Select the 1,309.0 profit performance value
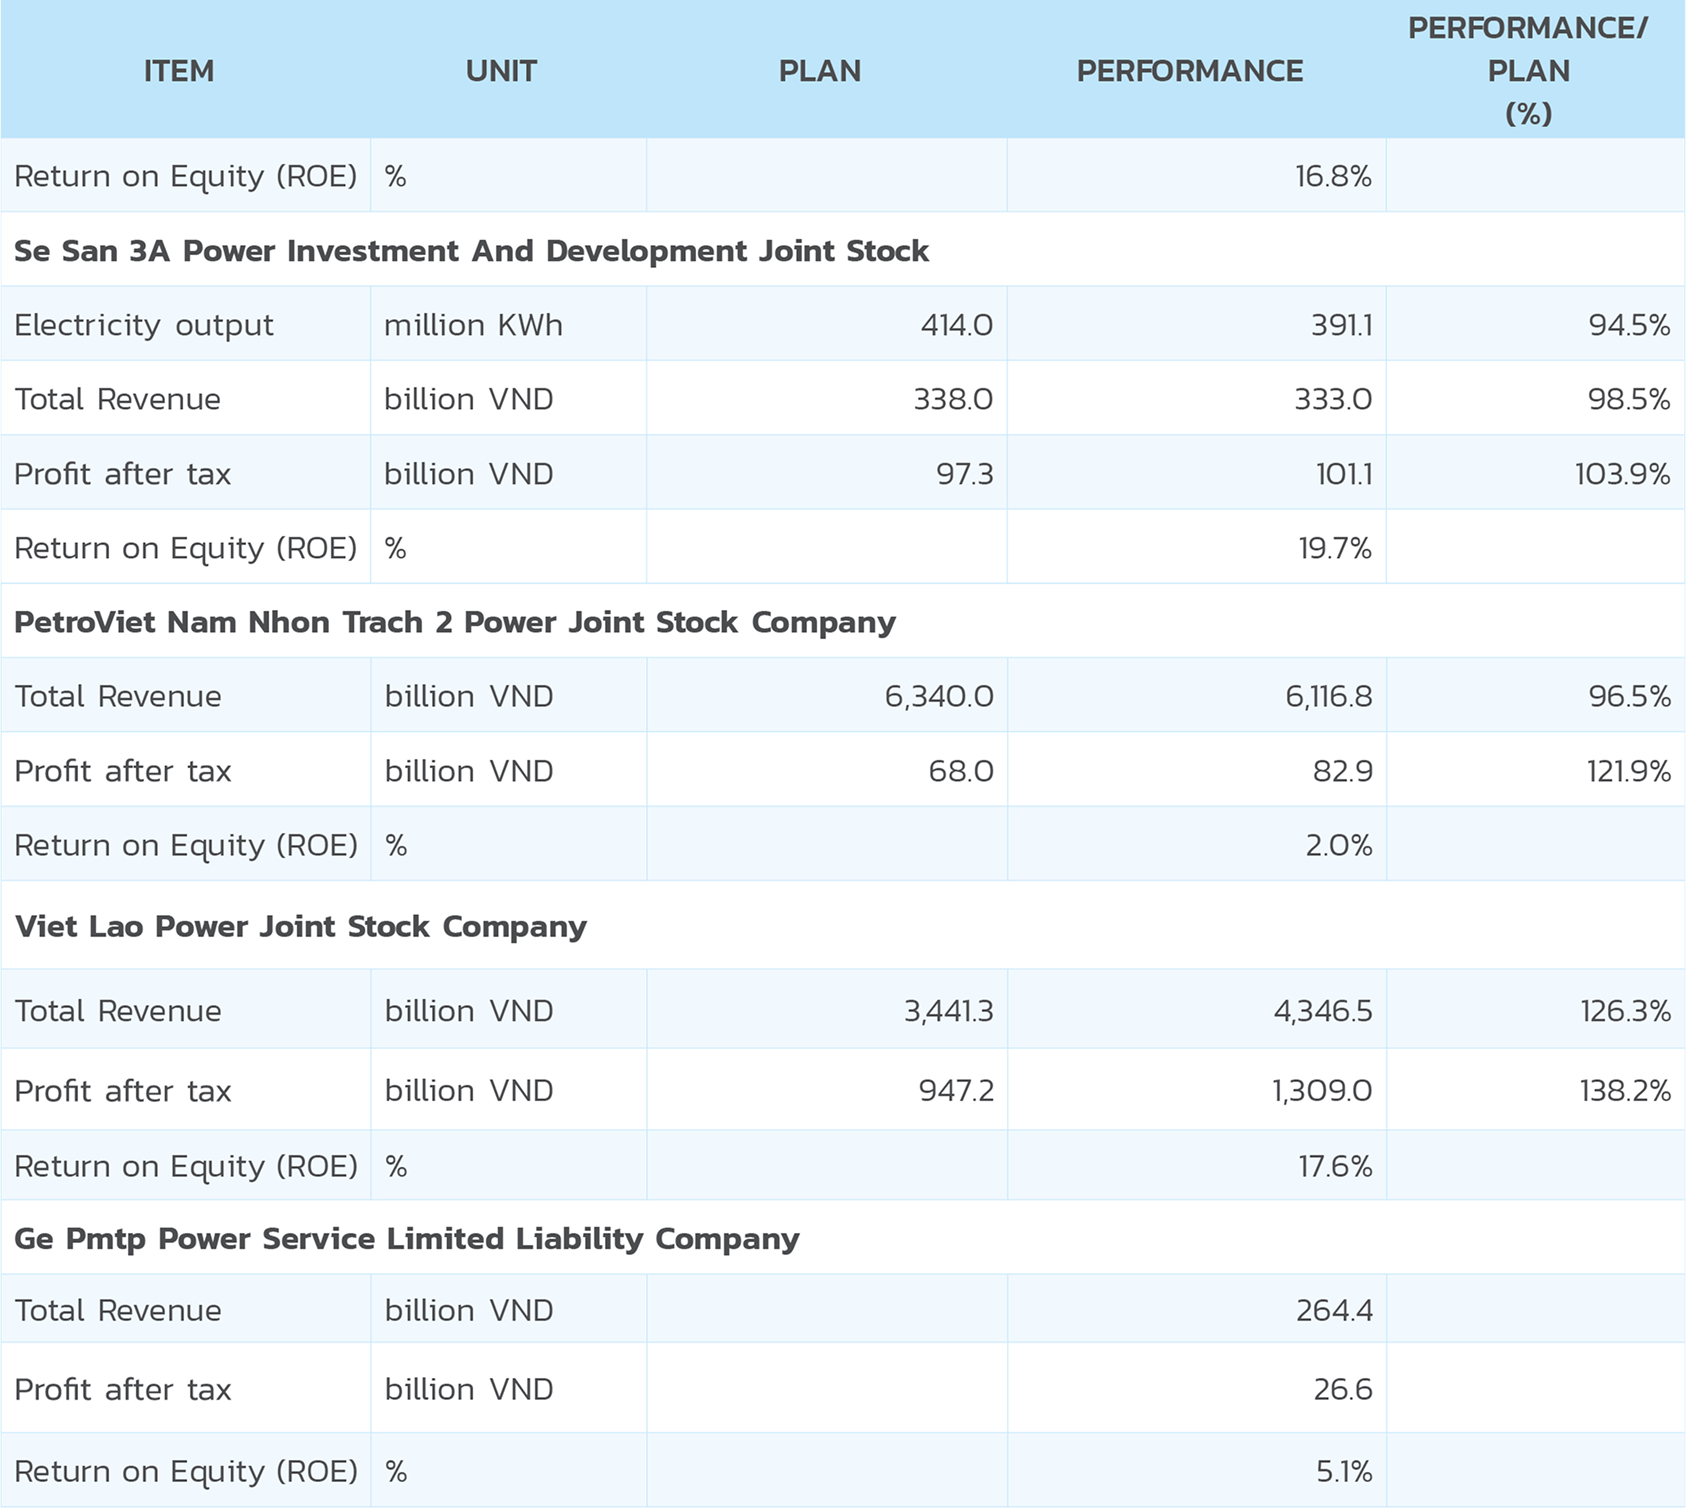 point(1322,1090)
